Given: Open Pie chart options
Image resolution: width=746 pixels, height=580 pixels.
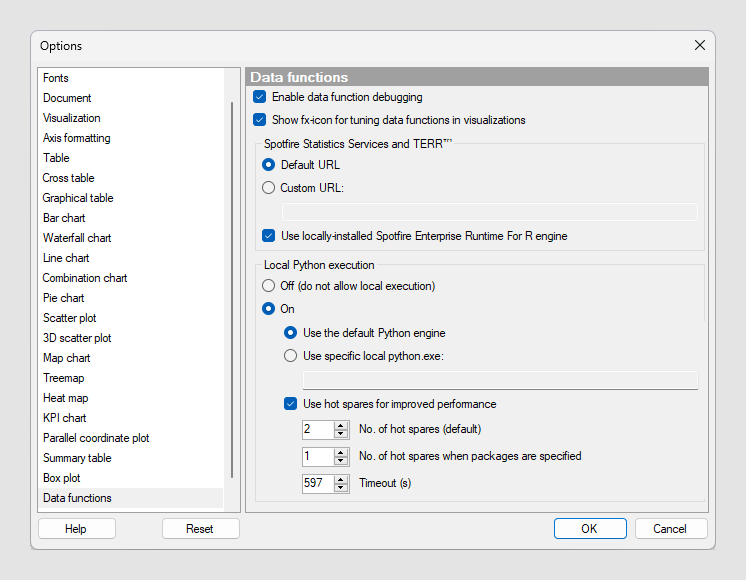Looking at the screenshot, I should point(130,298).
